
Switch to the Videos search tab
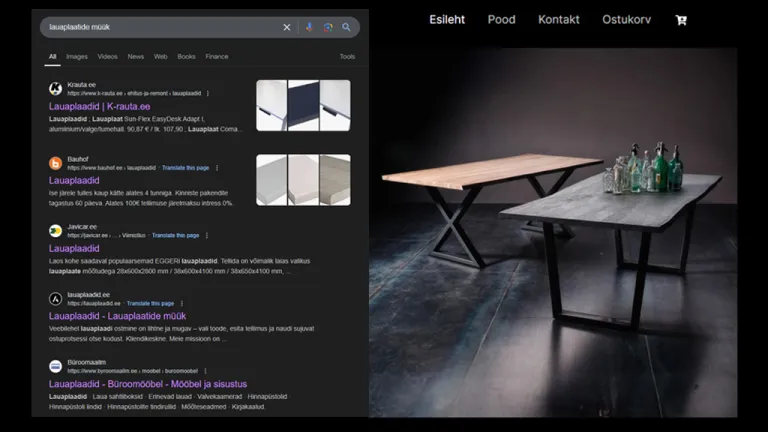107,57
